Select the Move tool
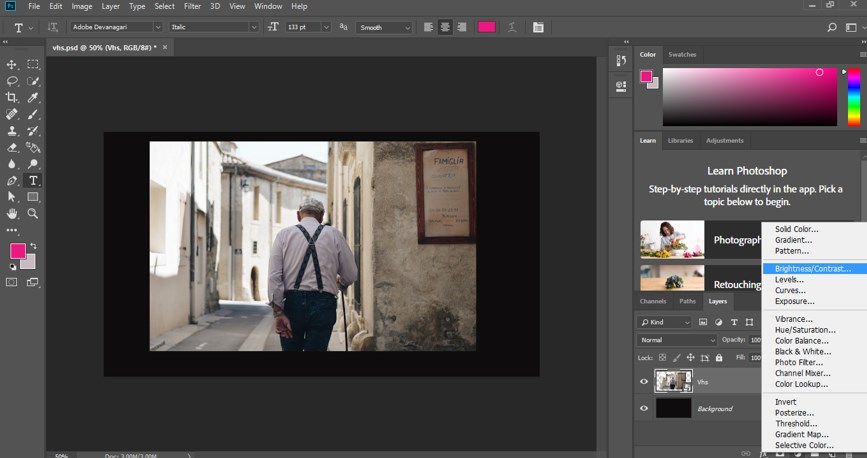 coord(12,64)
